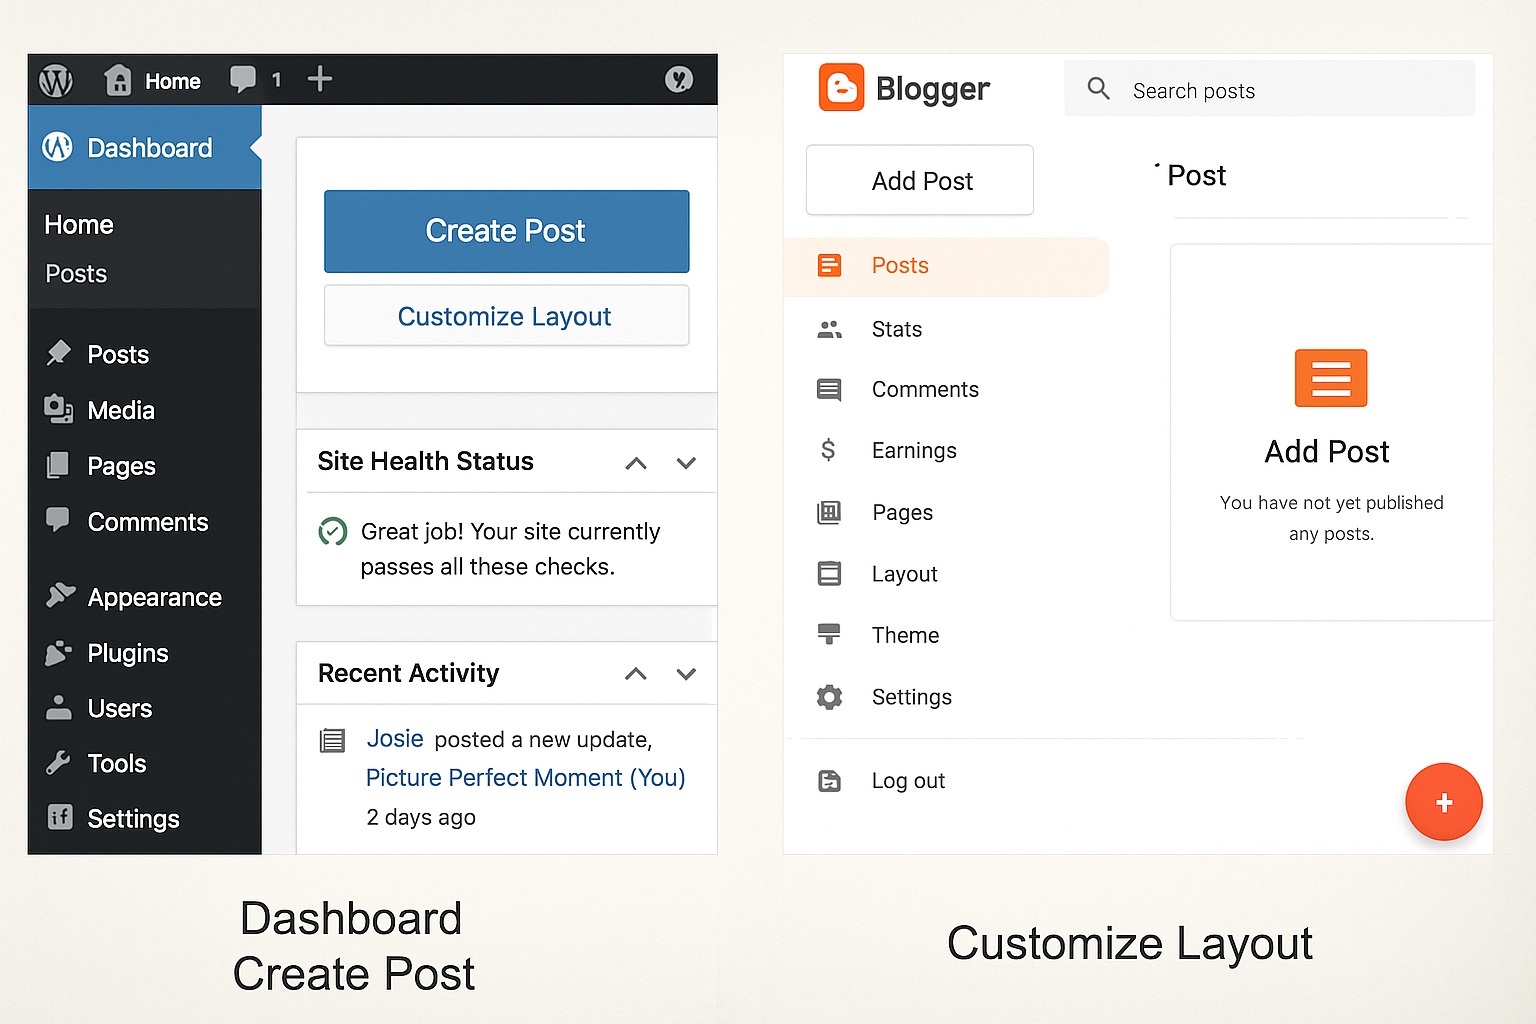Open the comments bubble in admin bar

tap(243, 79)
